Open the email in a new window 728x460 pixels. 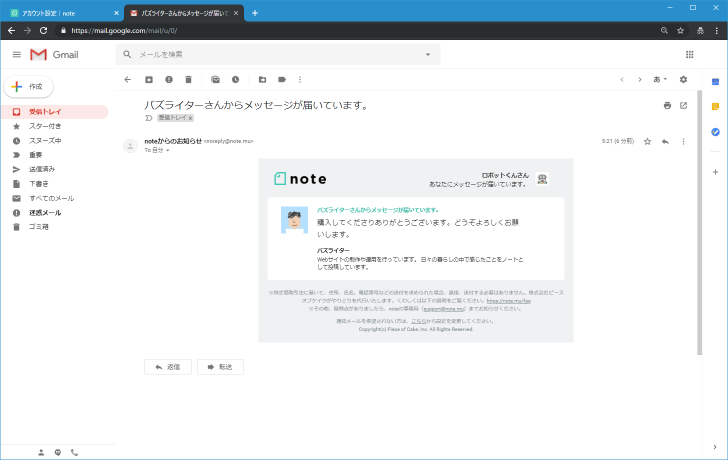click(x=683, y=105)
